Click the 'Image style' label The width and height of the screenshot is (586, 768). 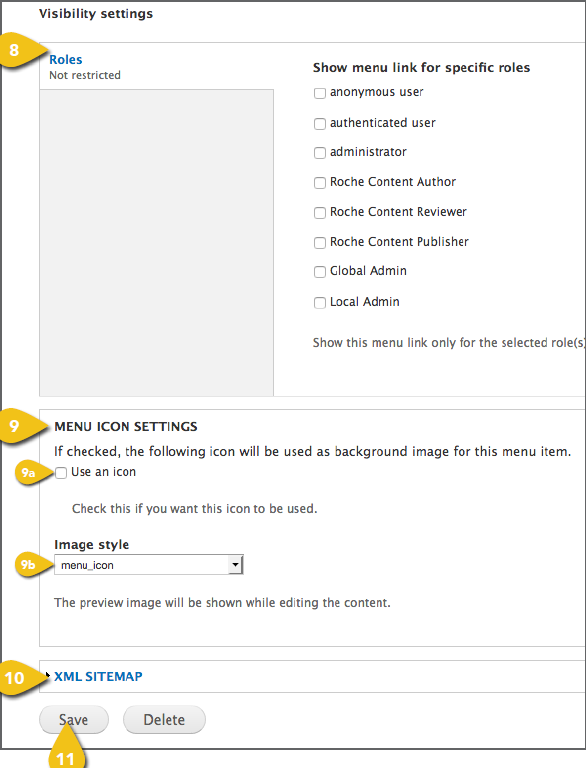click(x=92, y=545)
